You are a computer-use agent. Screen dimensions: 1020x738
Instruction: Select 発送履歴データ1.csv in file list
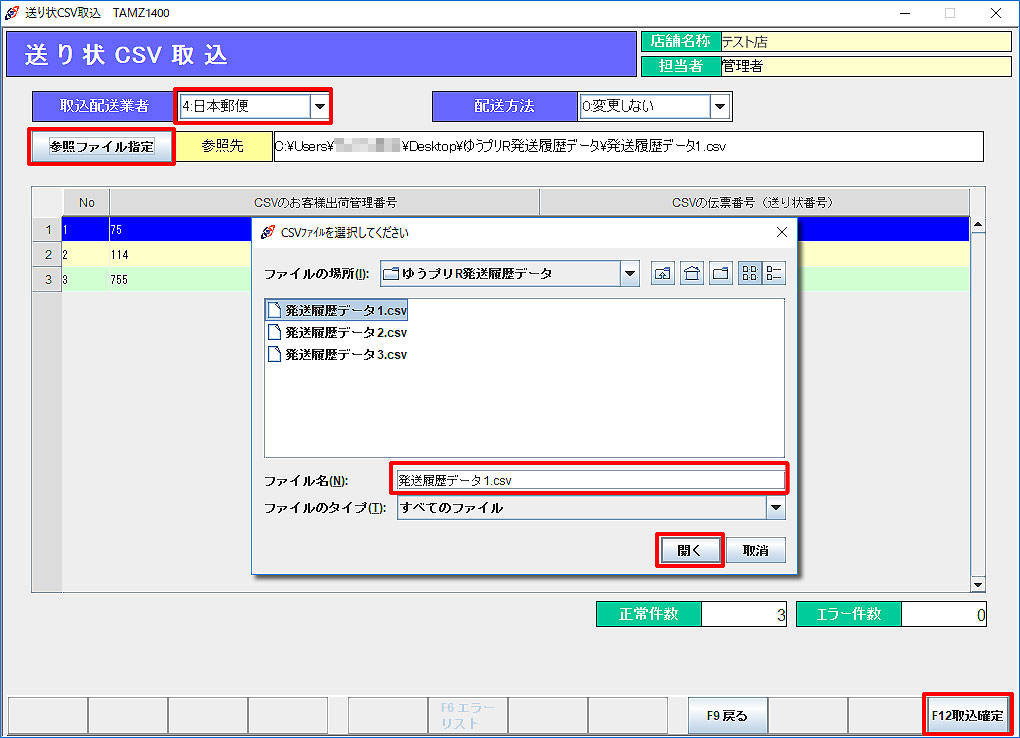tap(337, 310)
